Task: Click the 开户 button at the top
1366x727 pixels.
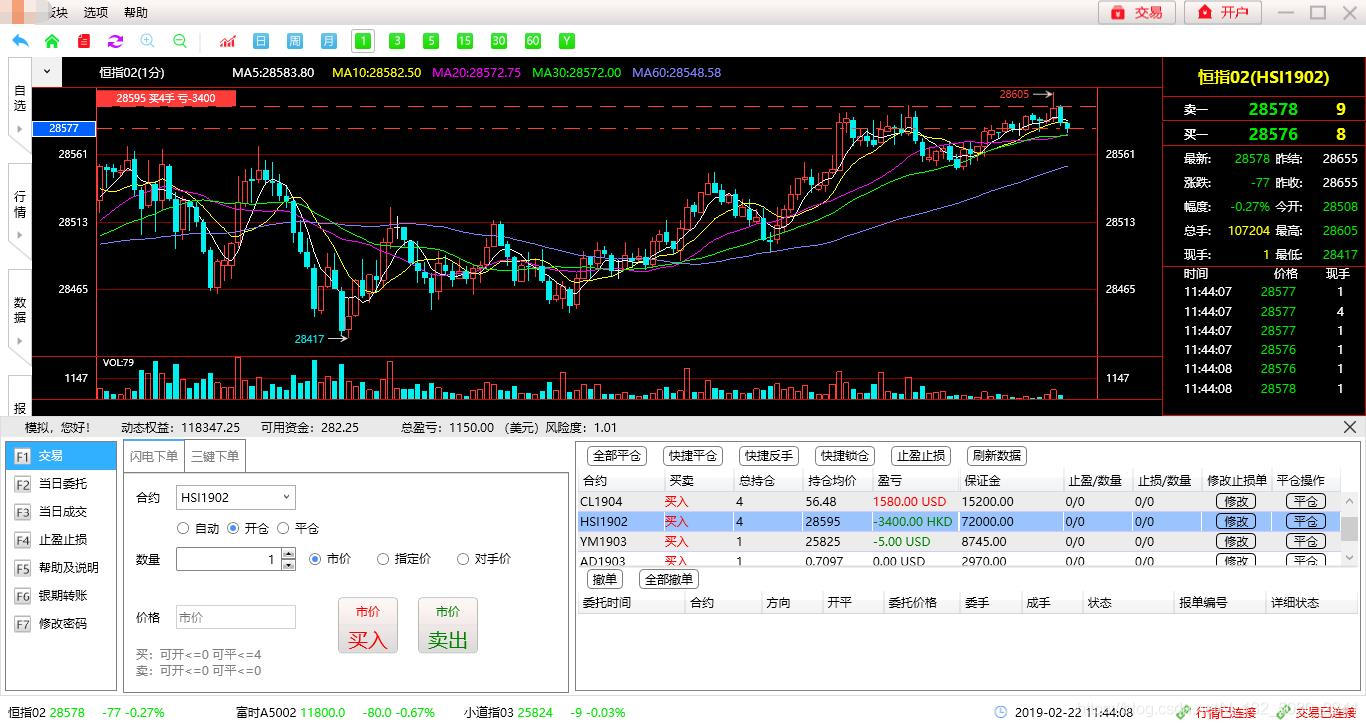Action: [1223, 12]
